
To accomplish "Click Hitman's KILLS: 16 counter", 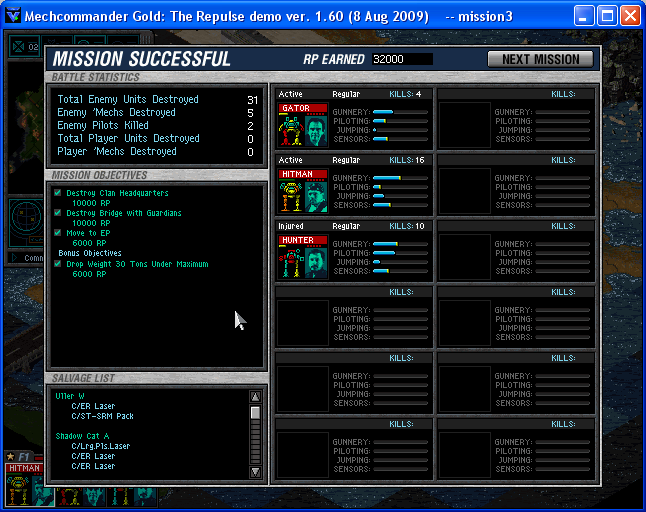I will click(407, 160).
